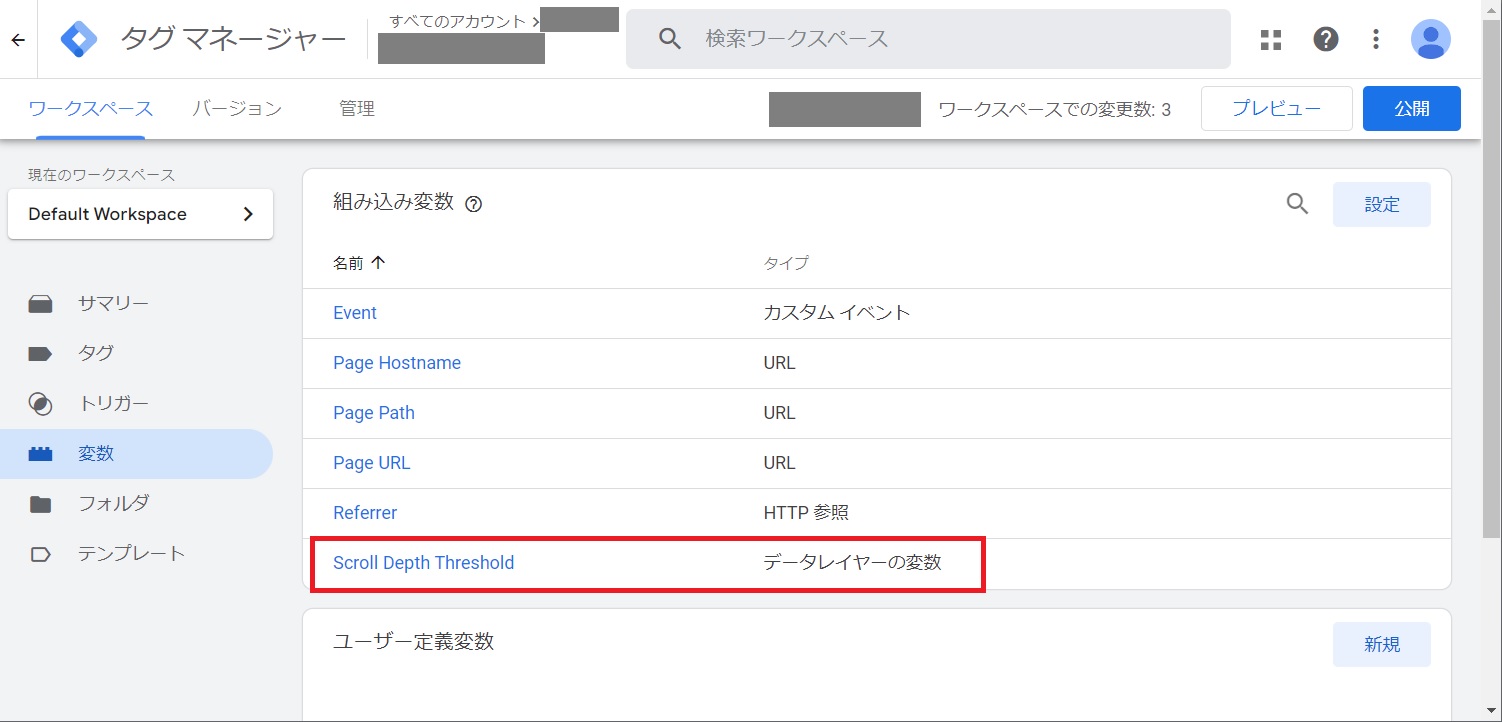
Task: Expand the Default Workspace selector
Action: 140,214
